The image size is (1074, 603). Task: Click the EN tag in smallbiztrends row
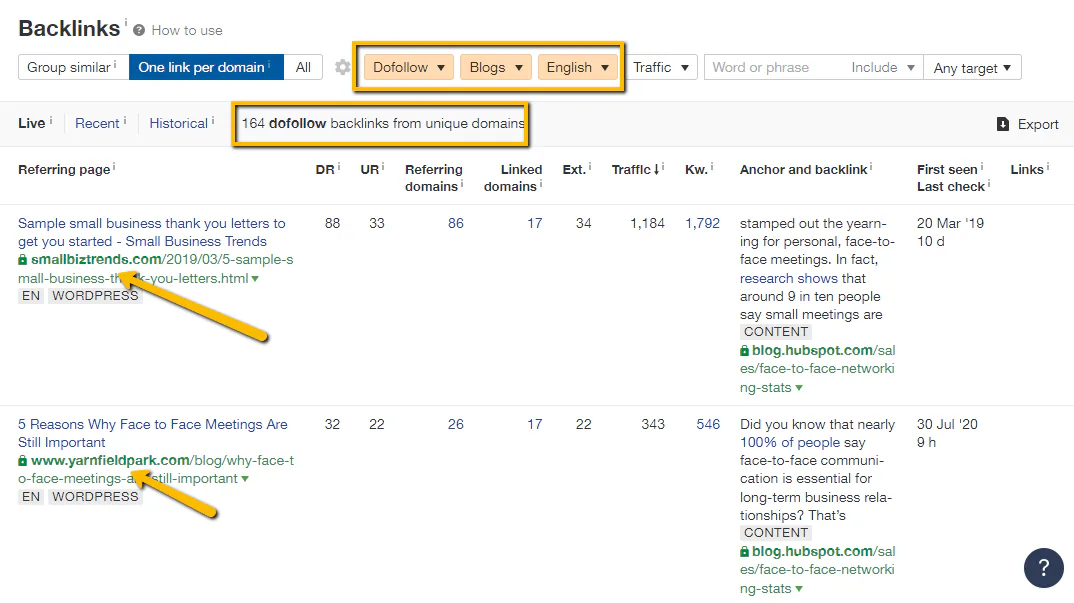tap(31, 296)
